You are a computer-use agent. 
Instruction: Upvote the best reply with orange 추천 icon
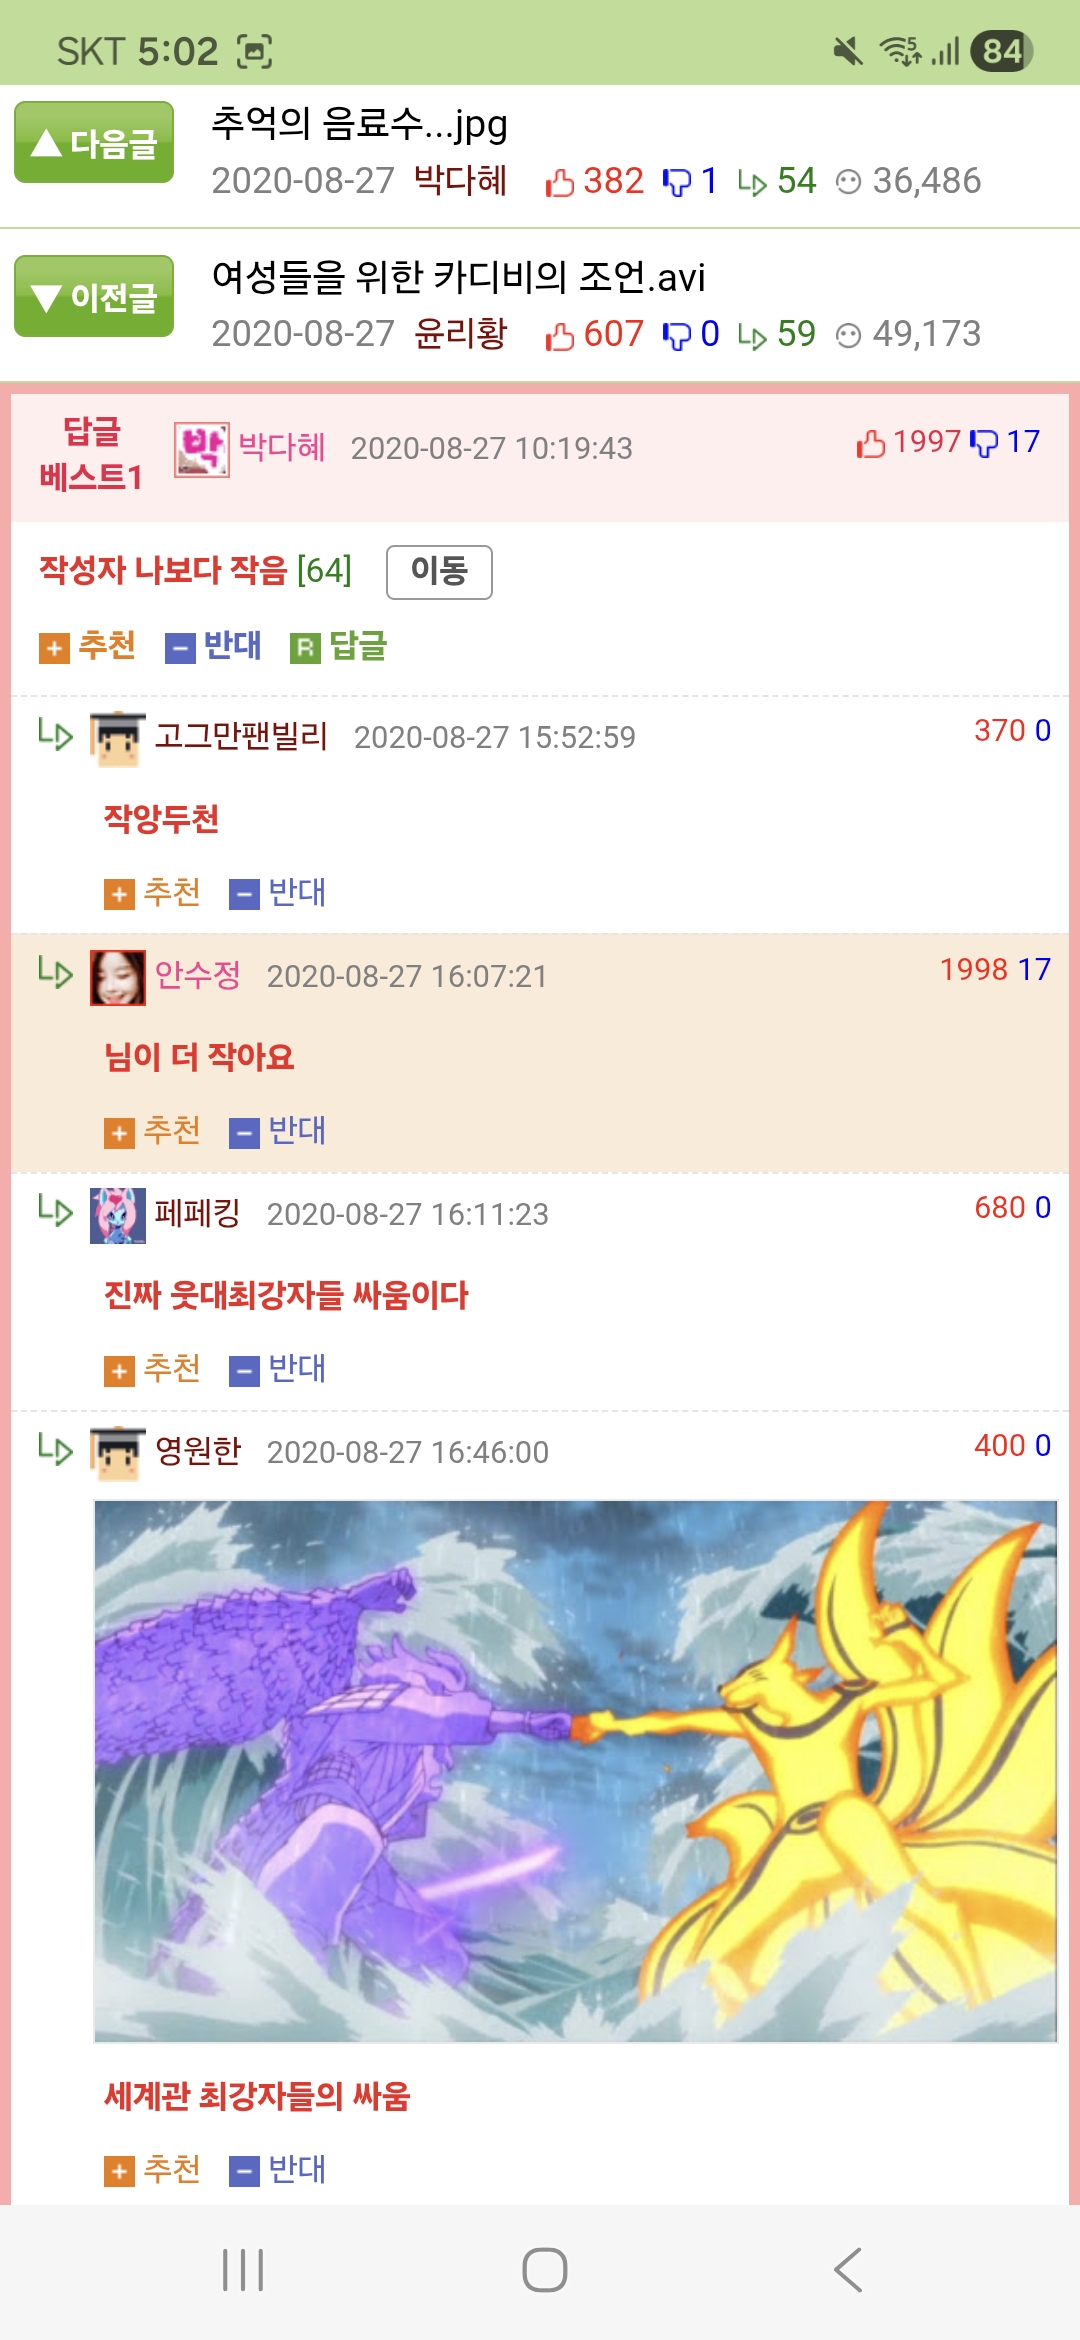(x=87, y=647)
